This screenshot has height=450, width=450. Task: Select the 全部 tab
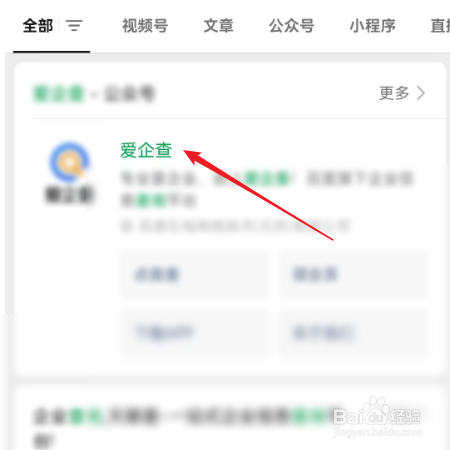pos(38,26)
